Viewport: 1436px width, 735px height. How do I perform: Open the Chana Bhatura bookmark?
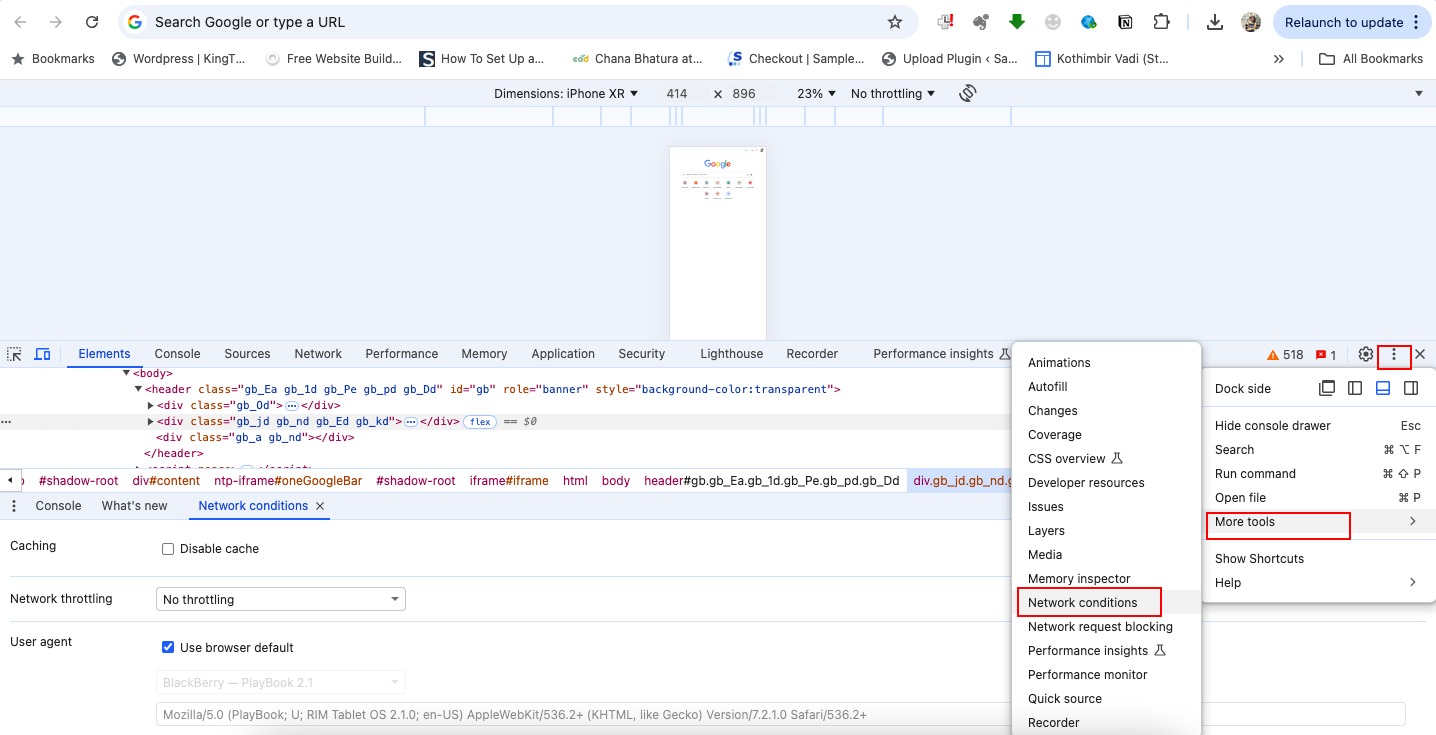click(x=637, y=59)
